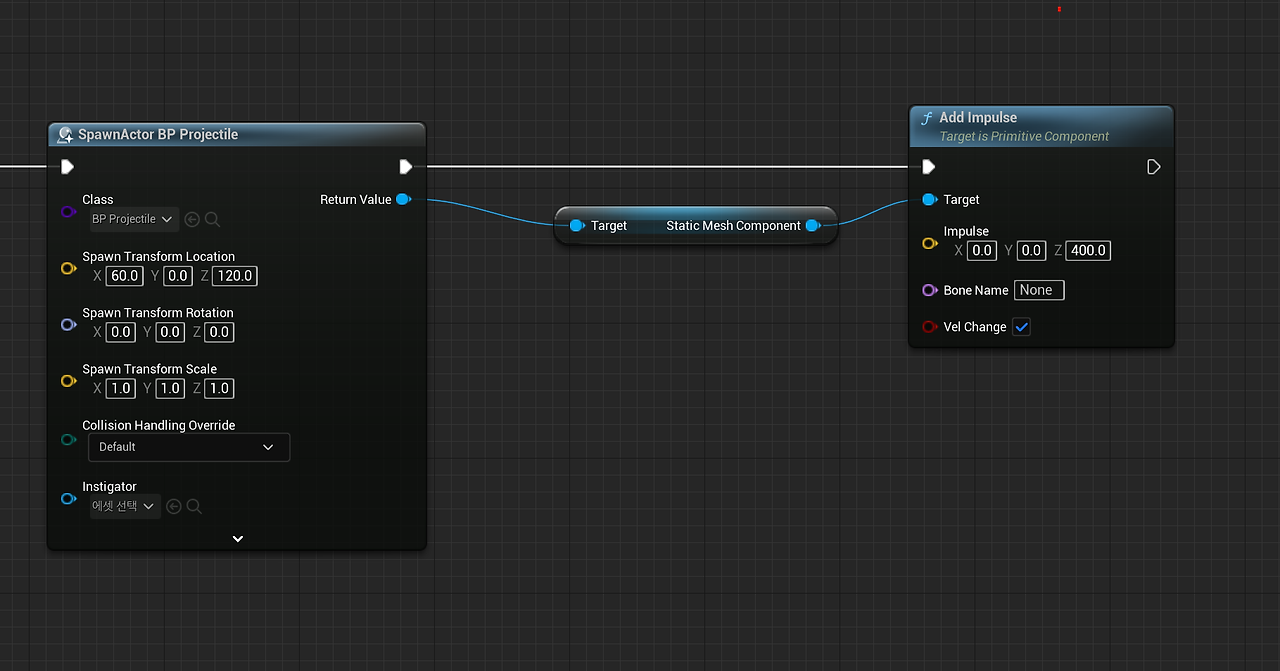Click the magnifier browse icon beside the Instigator picker
The width and height of the screenshot is (1280, 671).
(195, 506)
